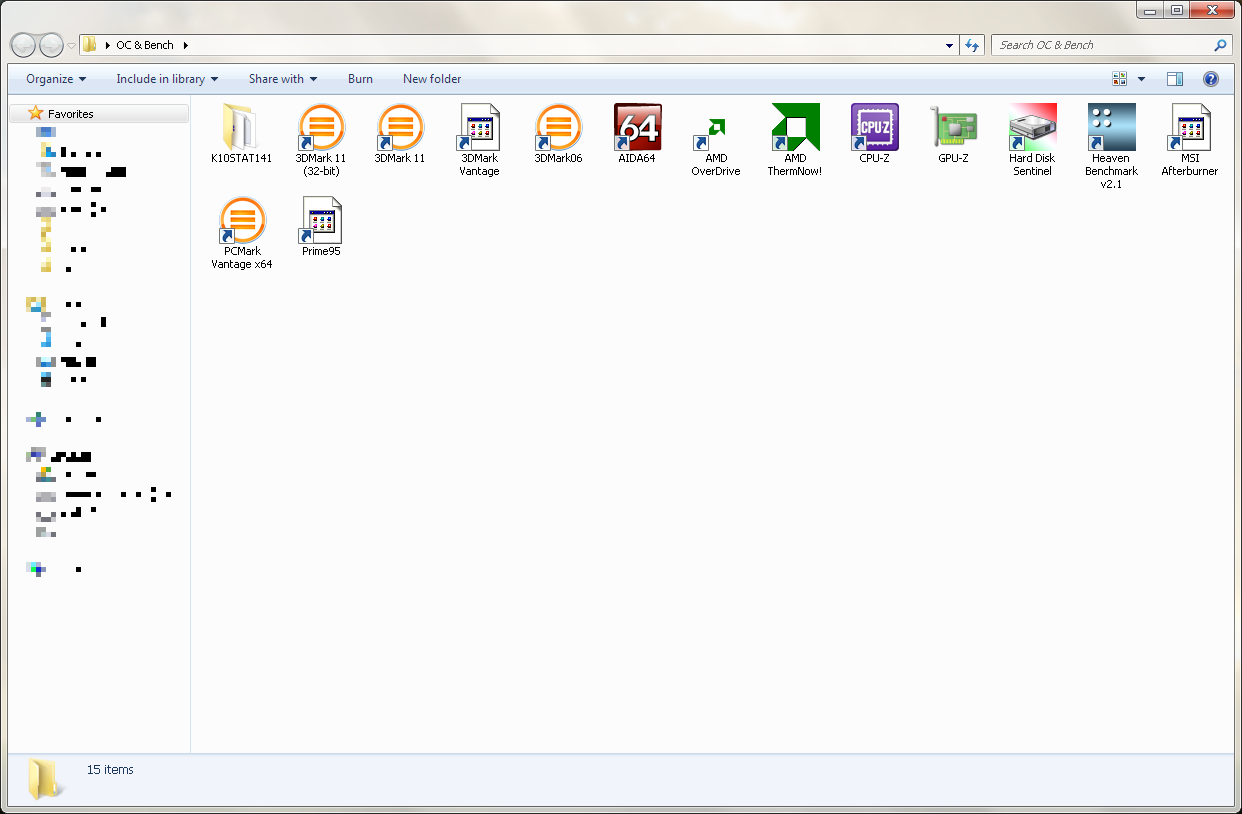Select the Heaven Benchmark v2.1 shortcut

(x=1111, y=146)
